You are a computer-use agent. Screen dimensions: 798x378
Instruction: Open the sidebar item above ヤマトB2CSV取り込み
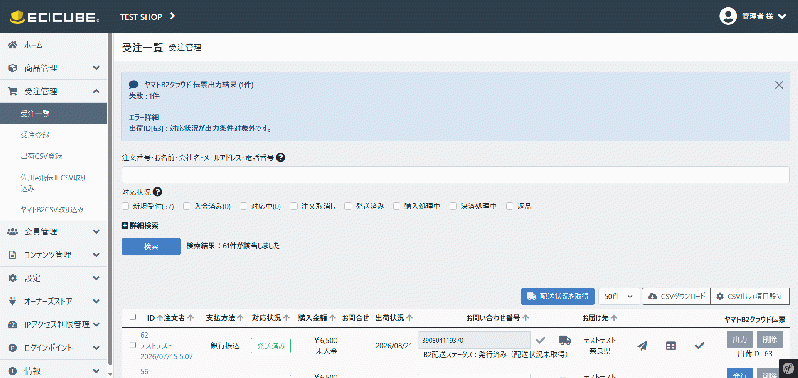click(53, 182)
